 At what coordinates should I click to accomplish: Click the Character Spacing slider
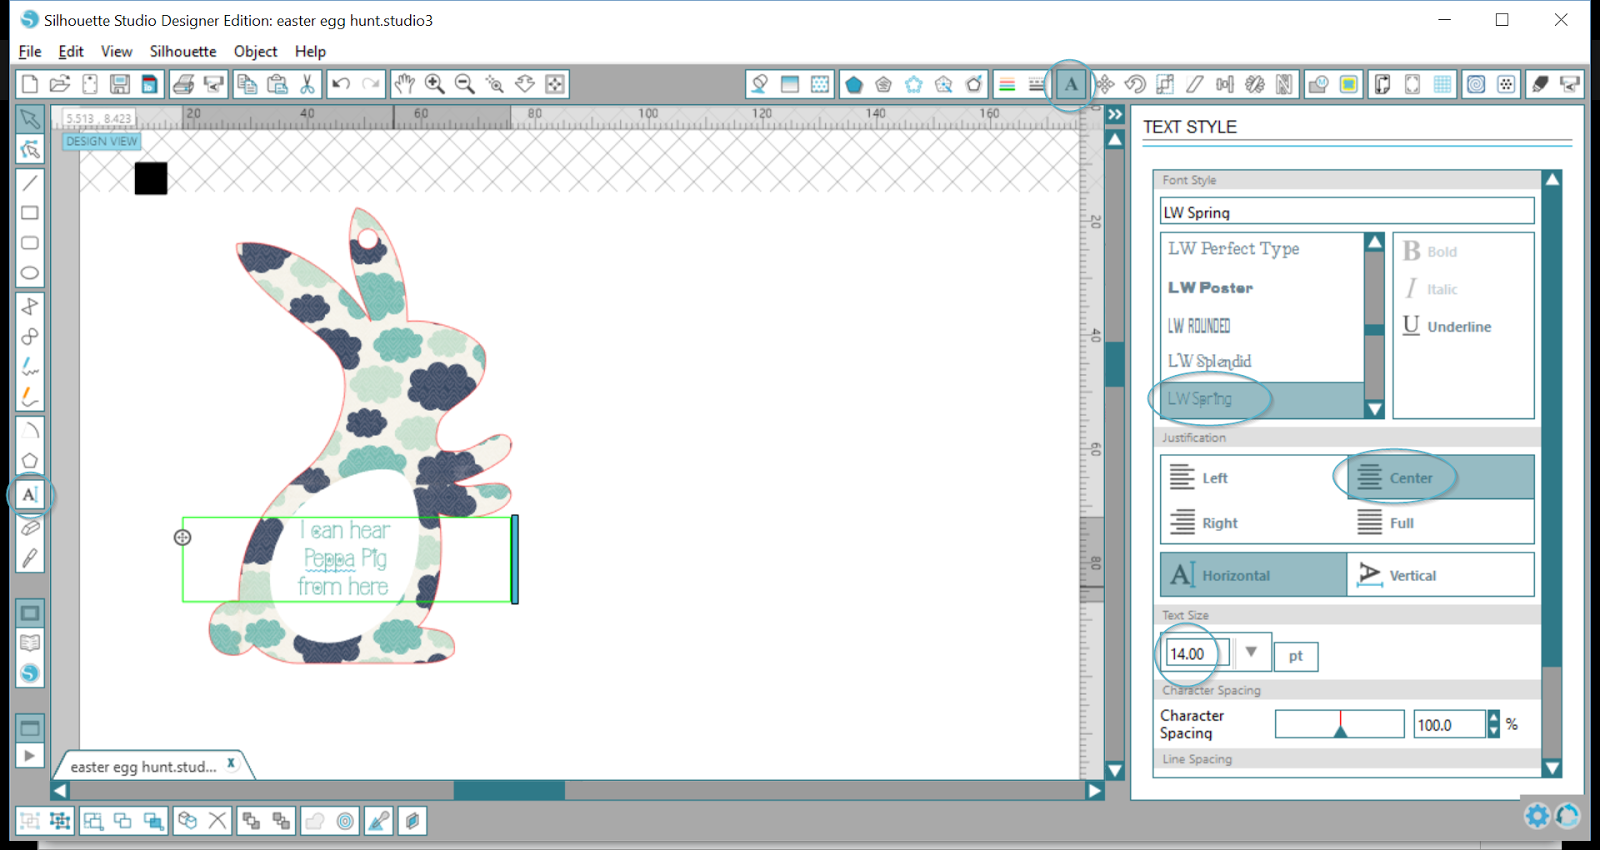[1340, 724]
